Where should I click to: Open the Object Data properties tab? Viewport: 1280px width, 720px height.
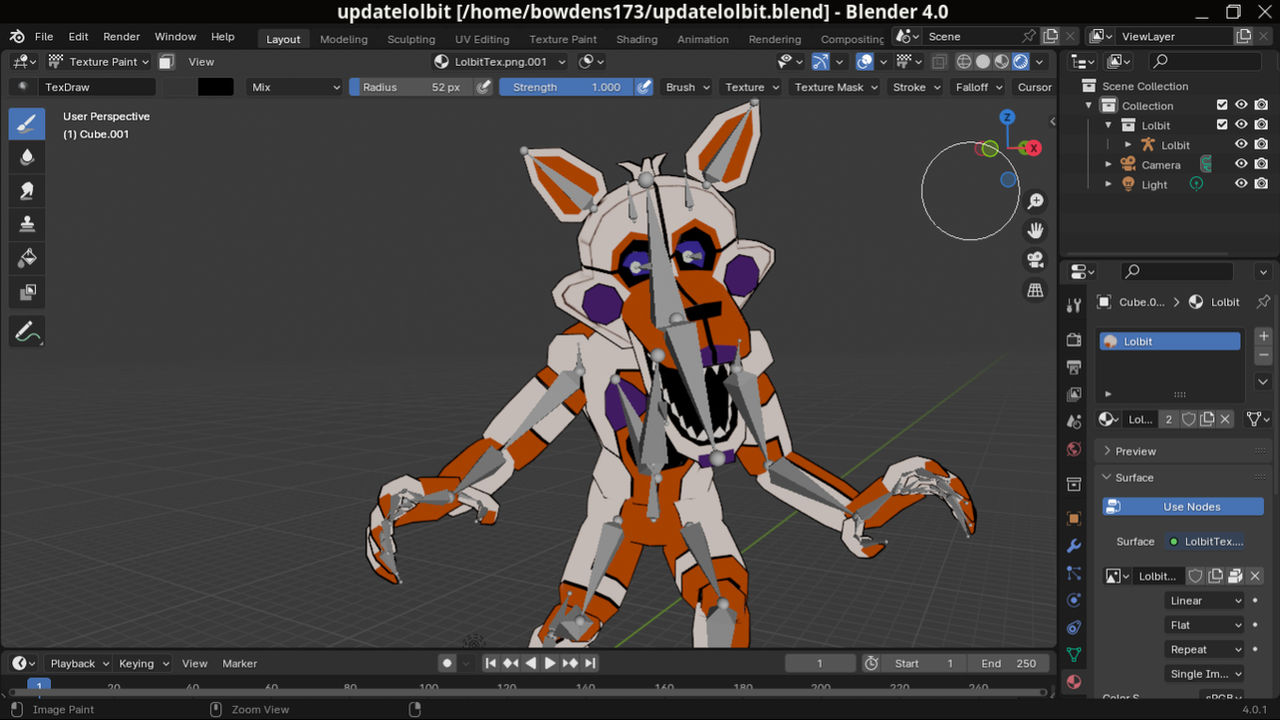click(1074, 655)
